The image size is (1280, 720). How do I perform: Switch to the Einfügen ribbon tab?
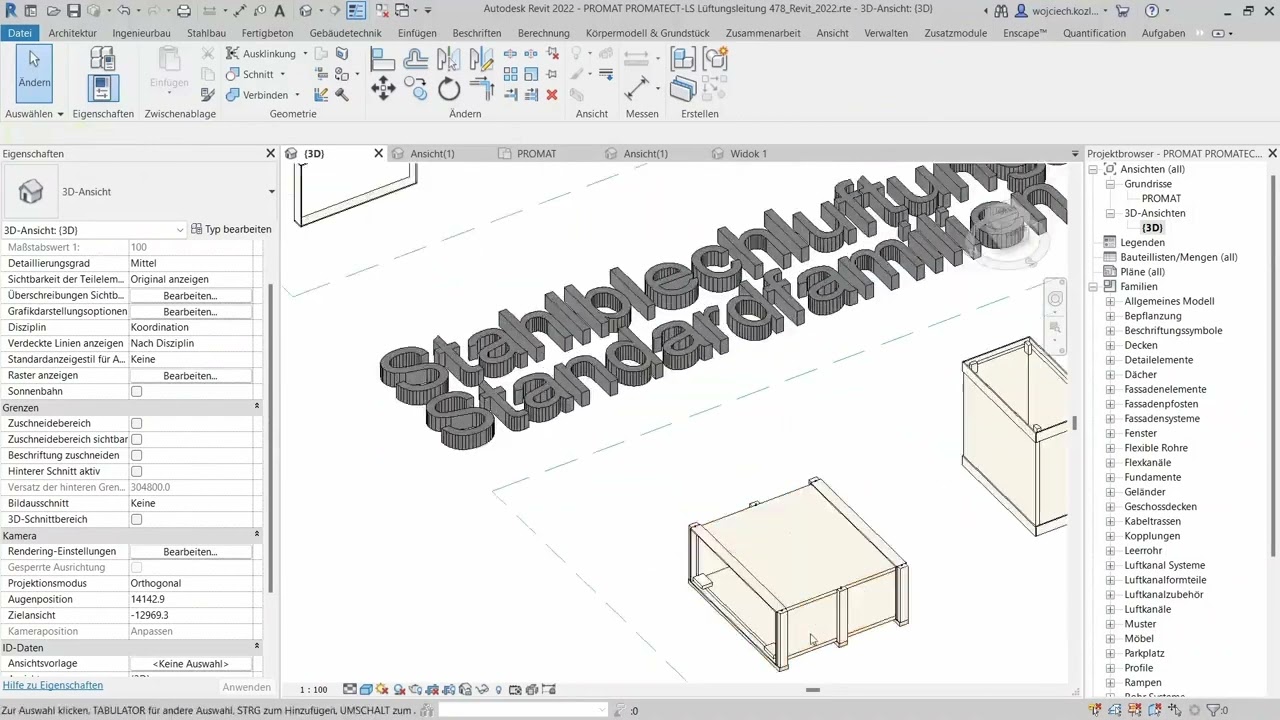(417, 33)
